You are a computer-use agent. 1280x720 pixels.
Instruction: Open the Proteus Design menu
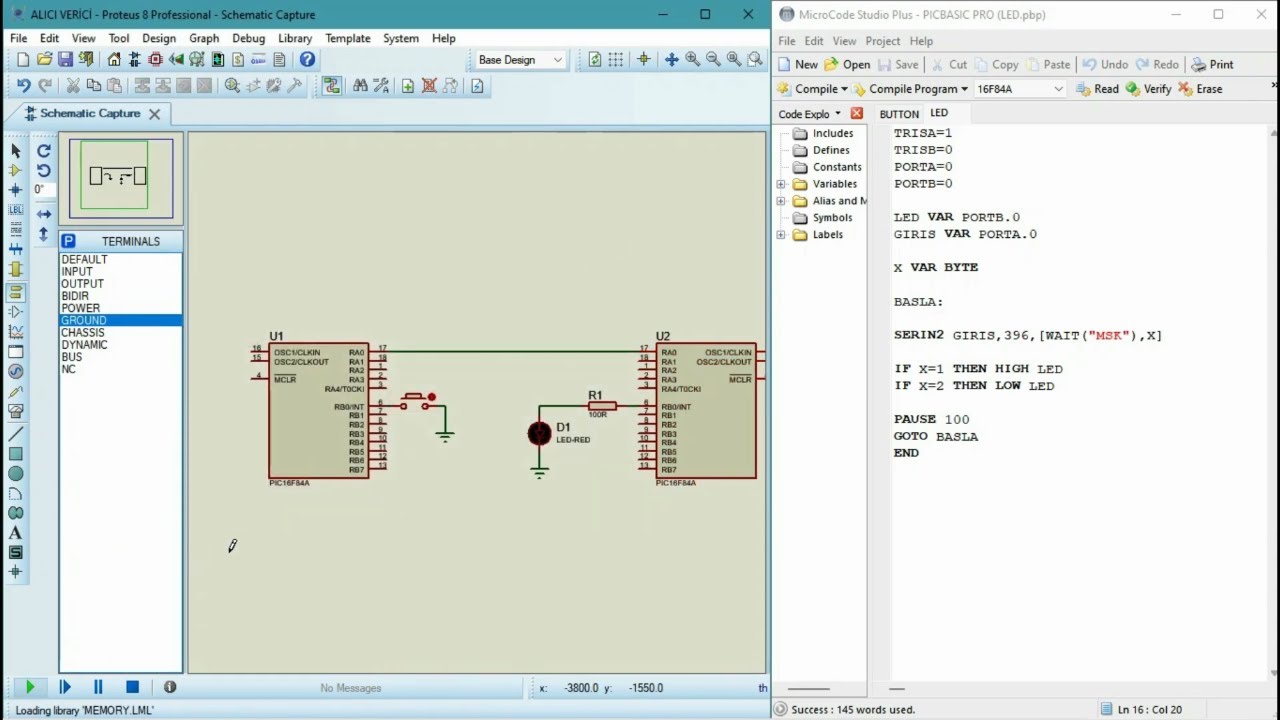(x=159, y=38)
